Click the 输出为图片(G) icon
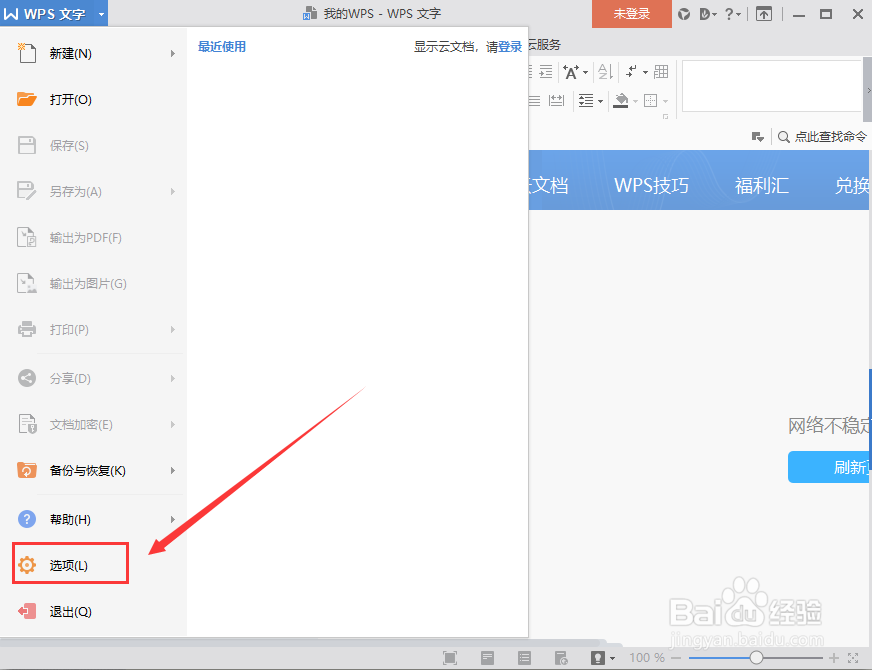This screenshot has width=872, height=670. (27, 284)
